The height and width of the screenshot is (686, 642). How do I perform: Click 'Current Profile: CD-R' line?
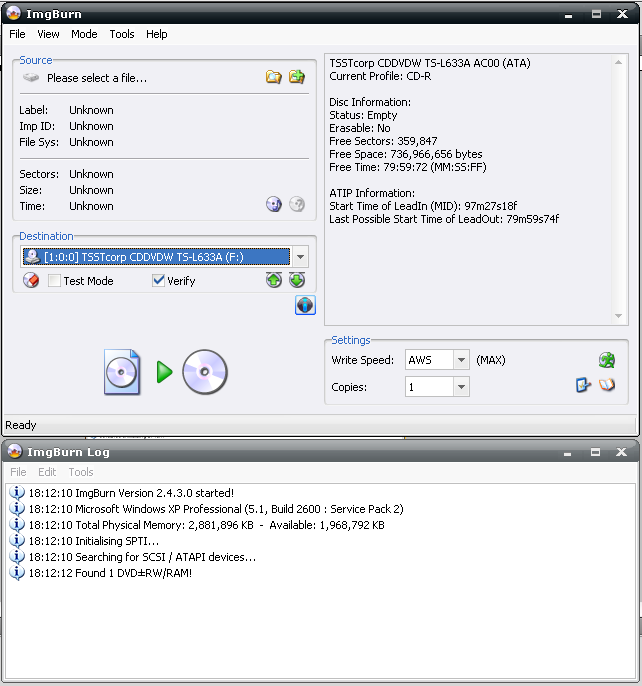tap(380, 76)
